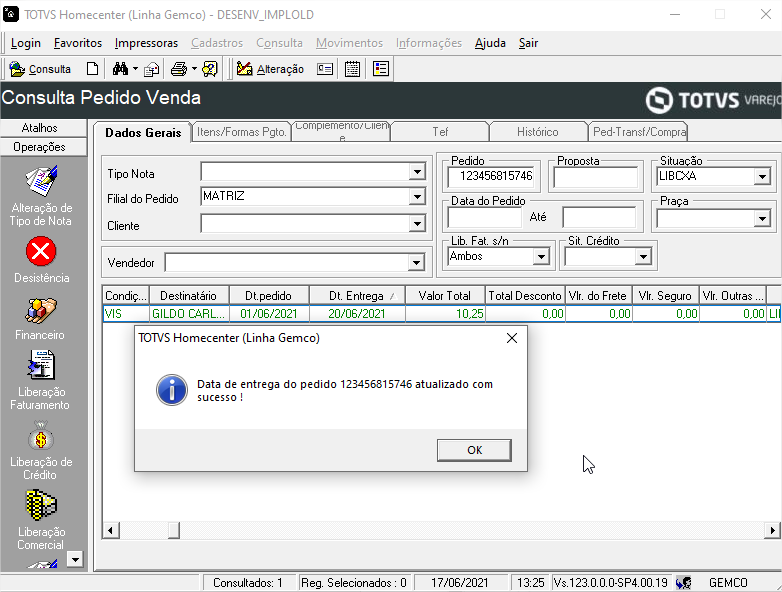Viewport: 782px width, 592px height.
Task: Click the binoculars search icon
Action: (120, 69)
